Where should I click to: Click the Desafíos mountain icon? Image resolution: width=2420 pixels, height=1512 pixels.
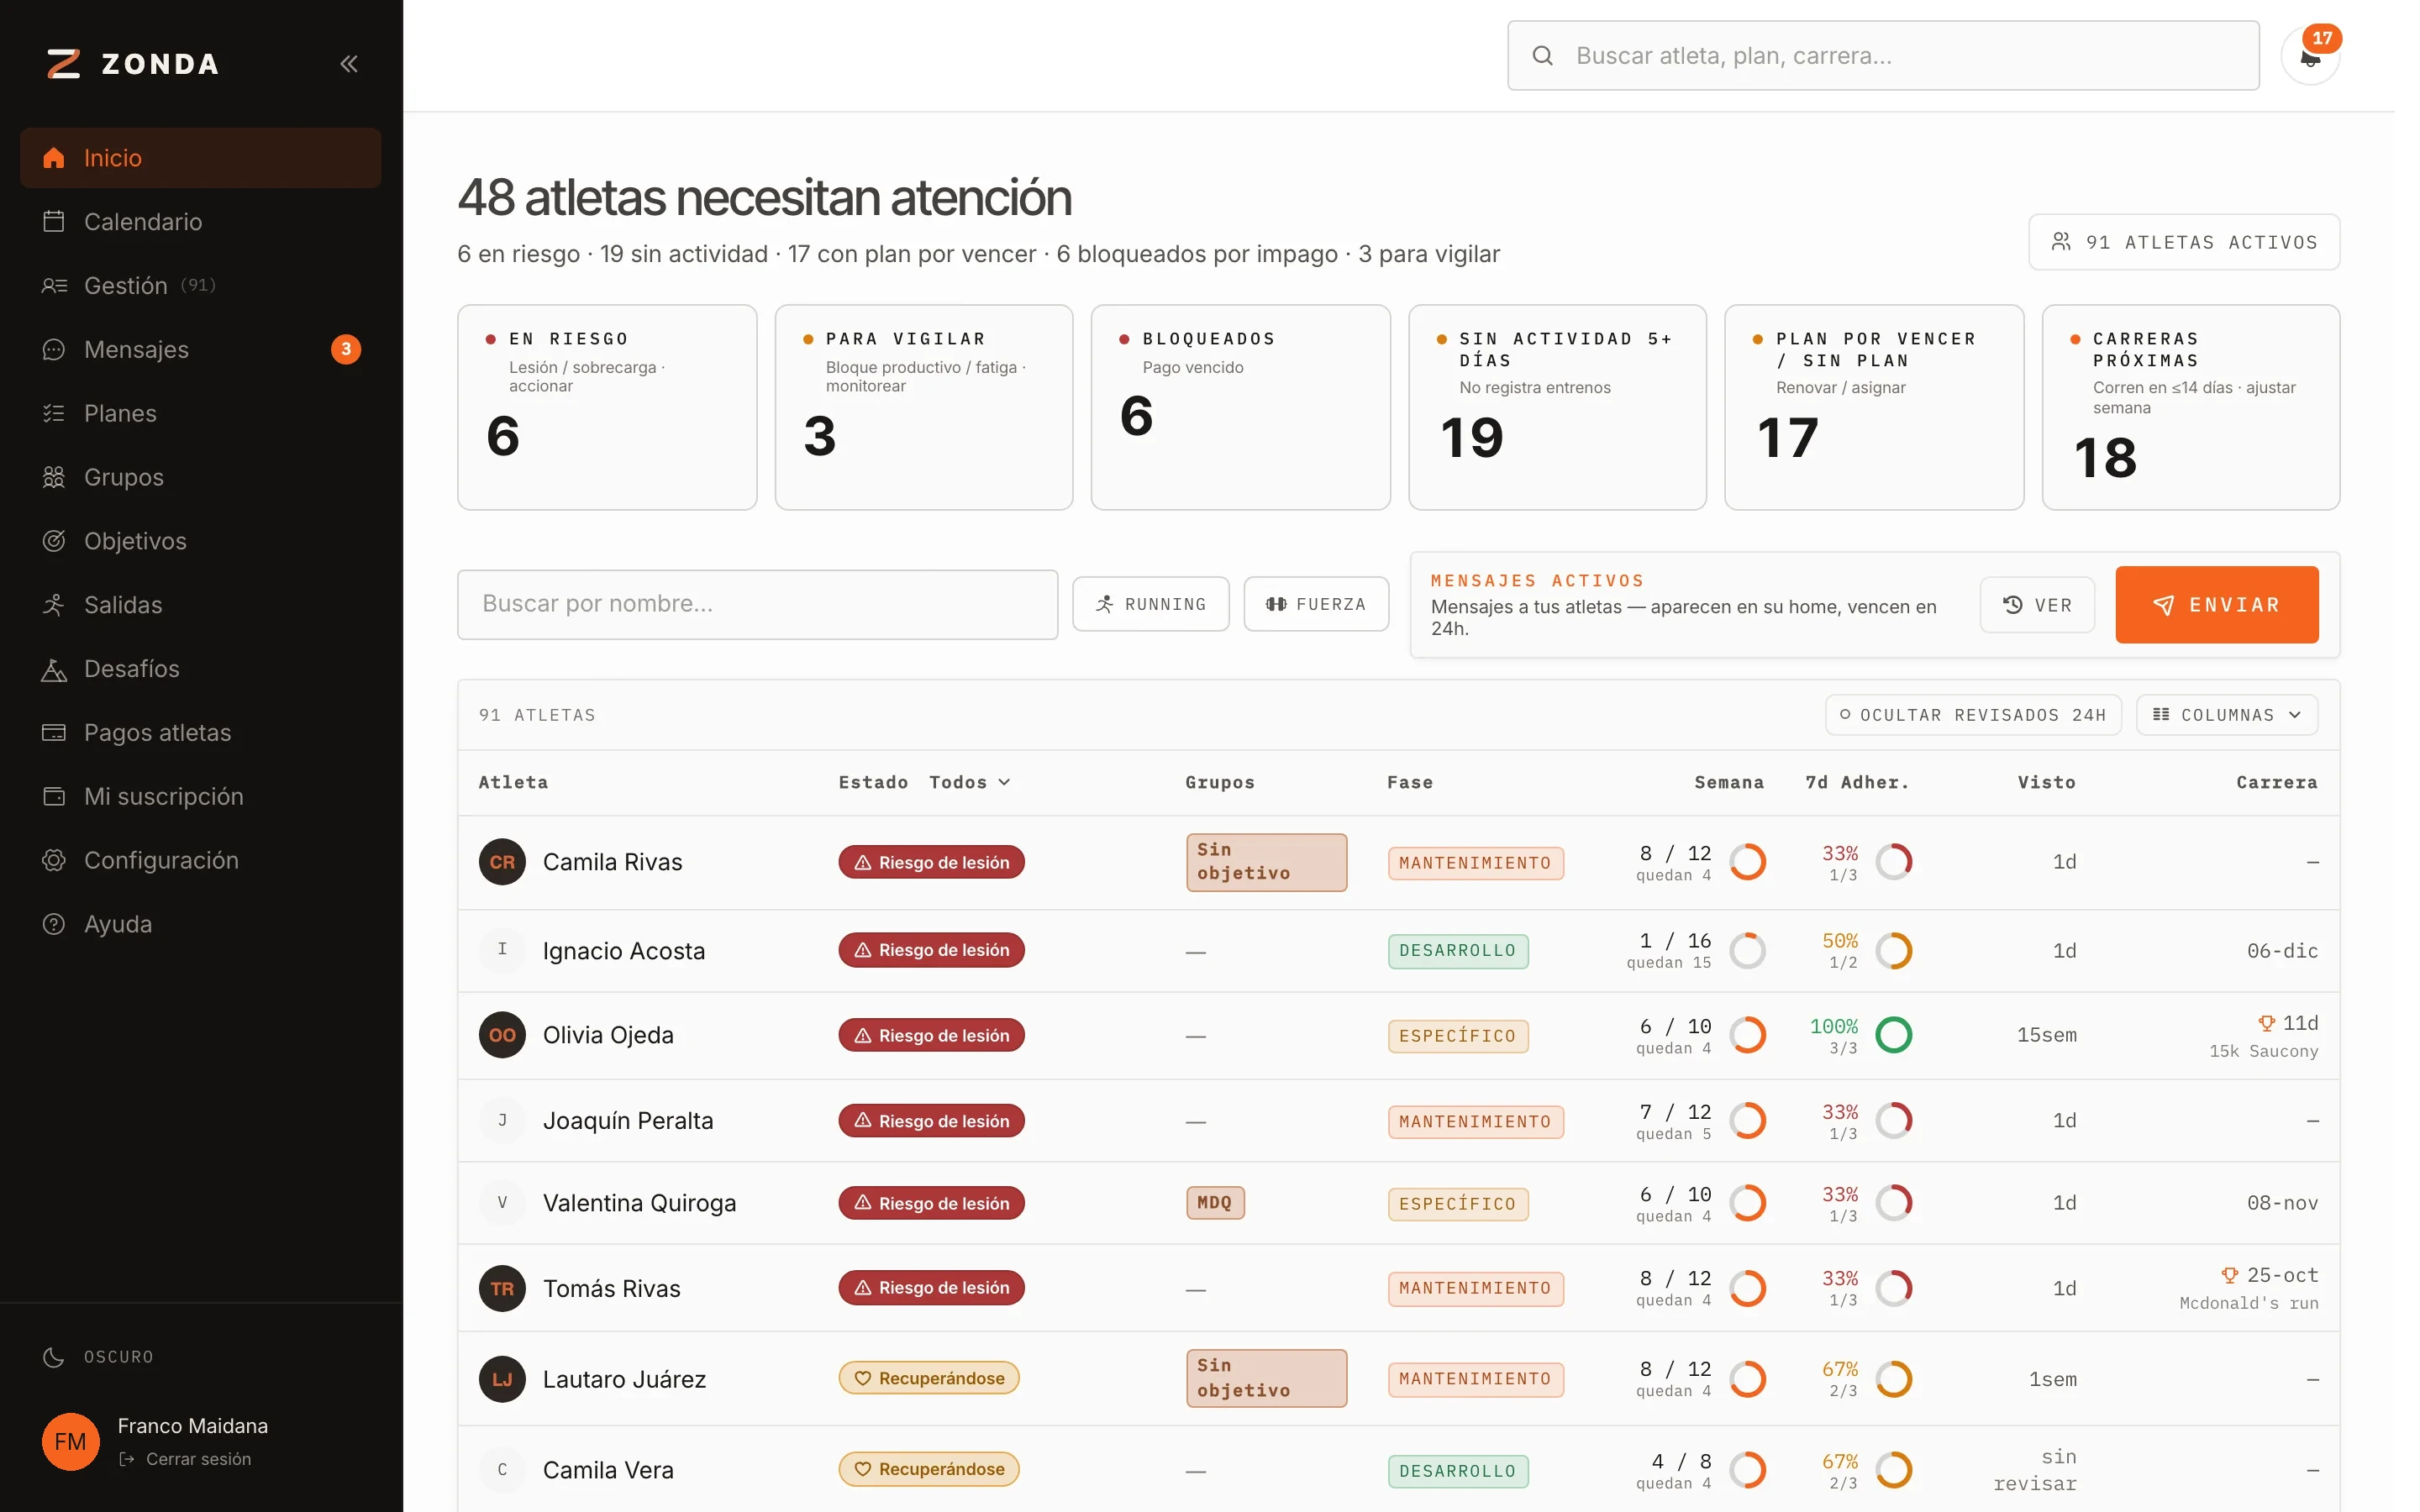(x=54, y=669)
